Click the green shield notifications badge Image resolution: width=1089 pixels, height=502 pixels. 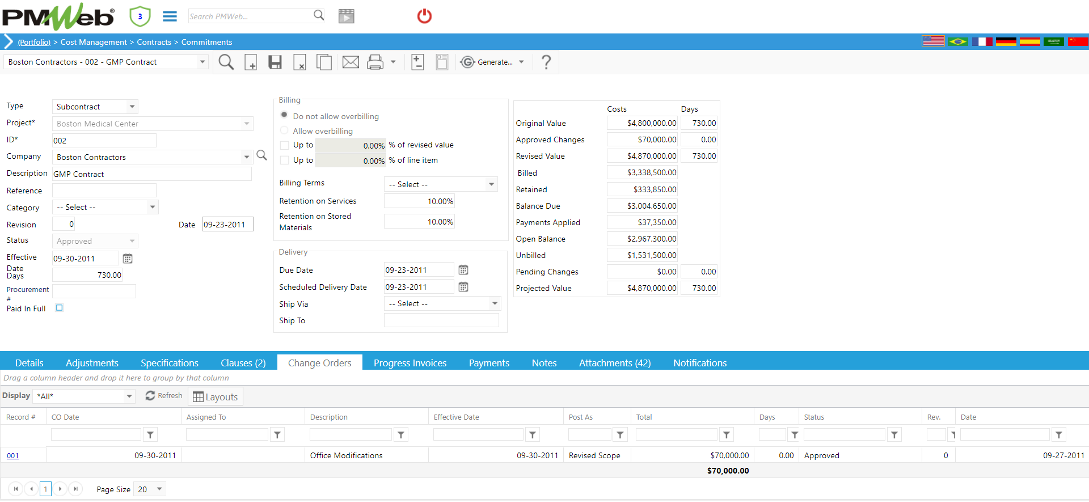point(140,15)
